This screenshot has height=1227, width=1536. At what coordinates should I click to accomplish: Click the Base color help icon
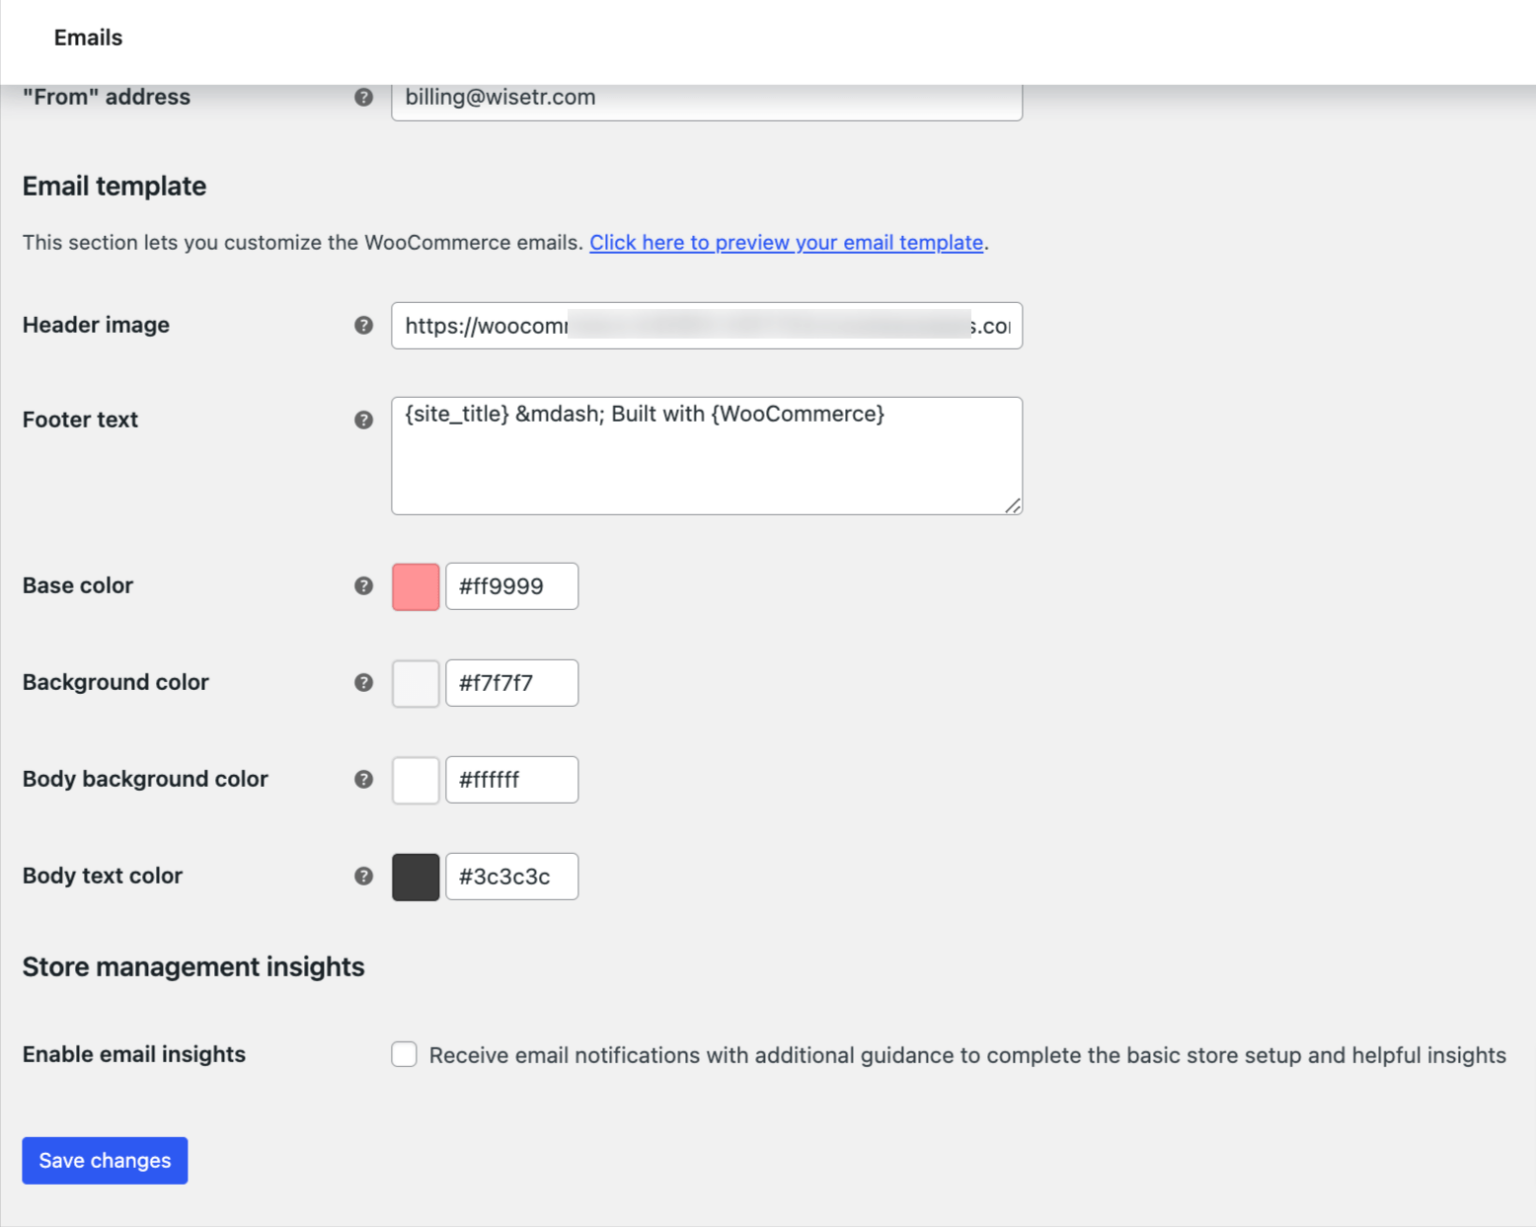363,586
